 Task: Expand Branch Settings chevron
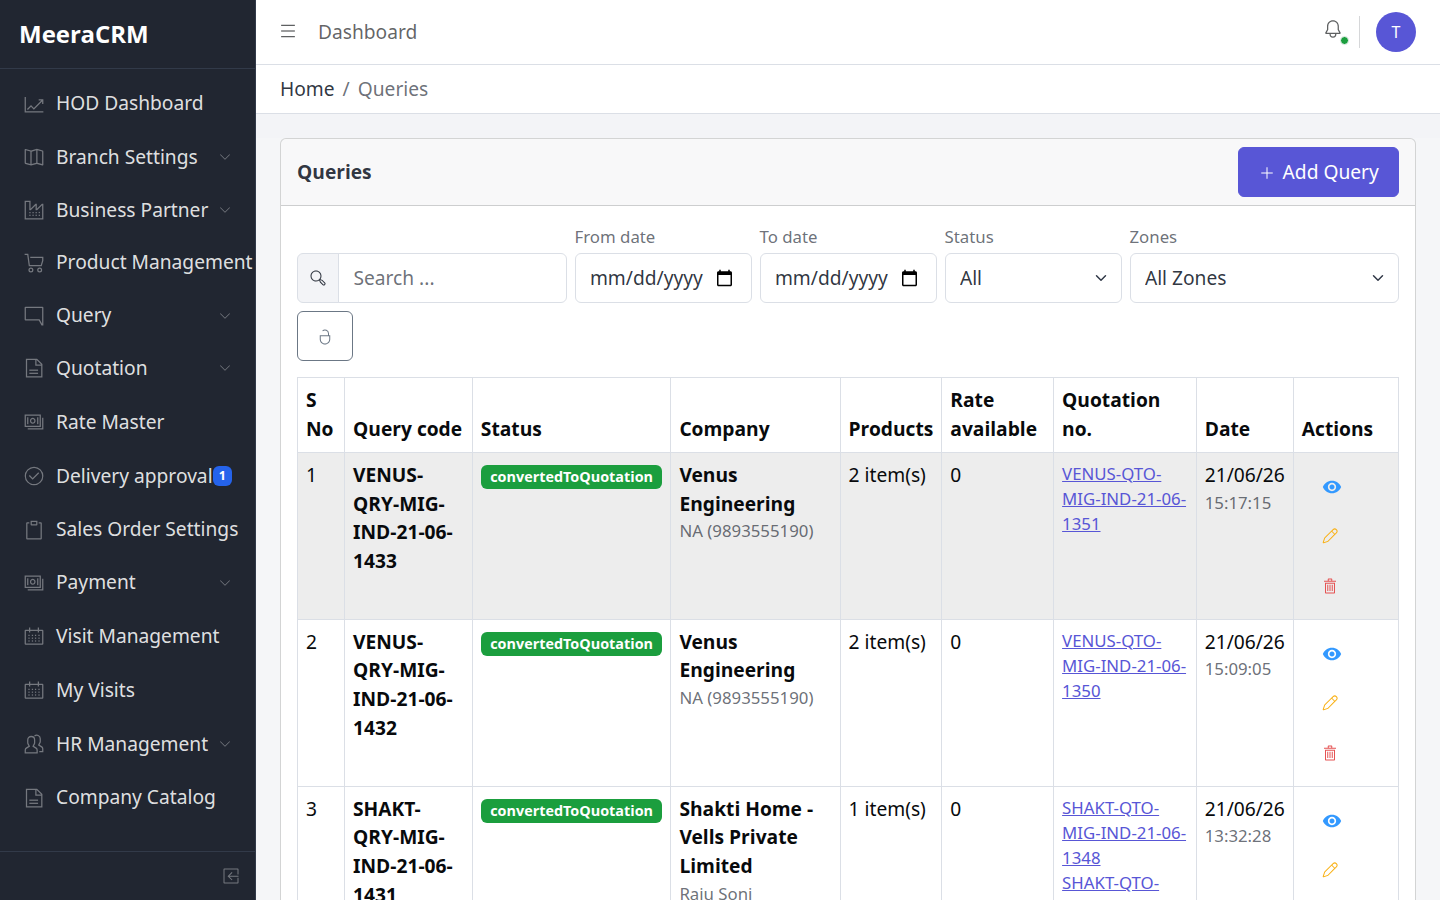coord(225,157)
